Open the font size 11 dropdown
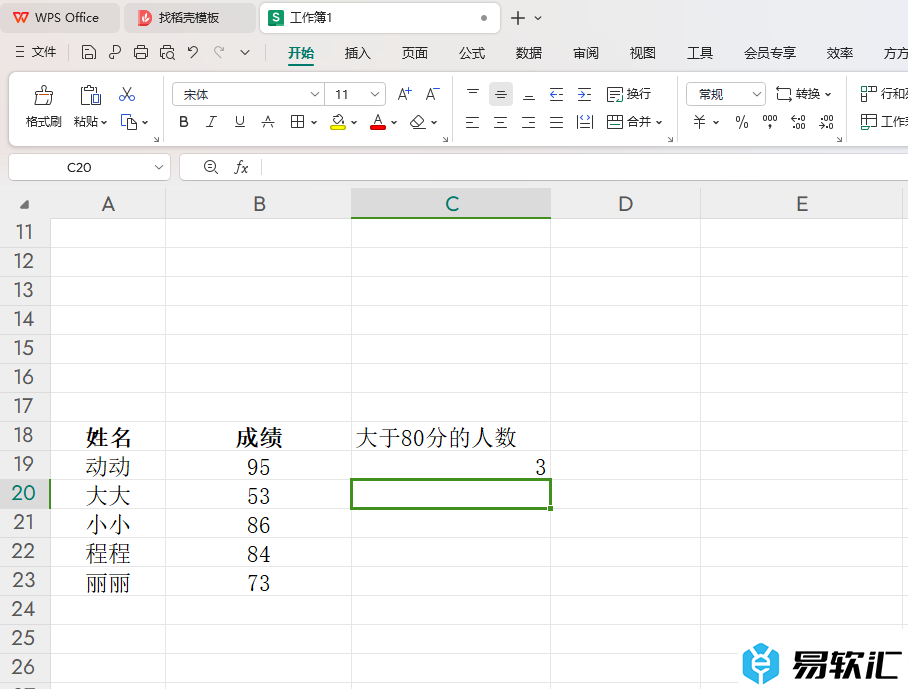 [x=375, y=94]
